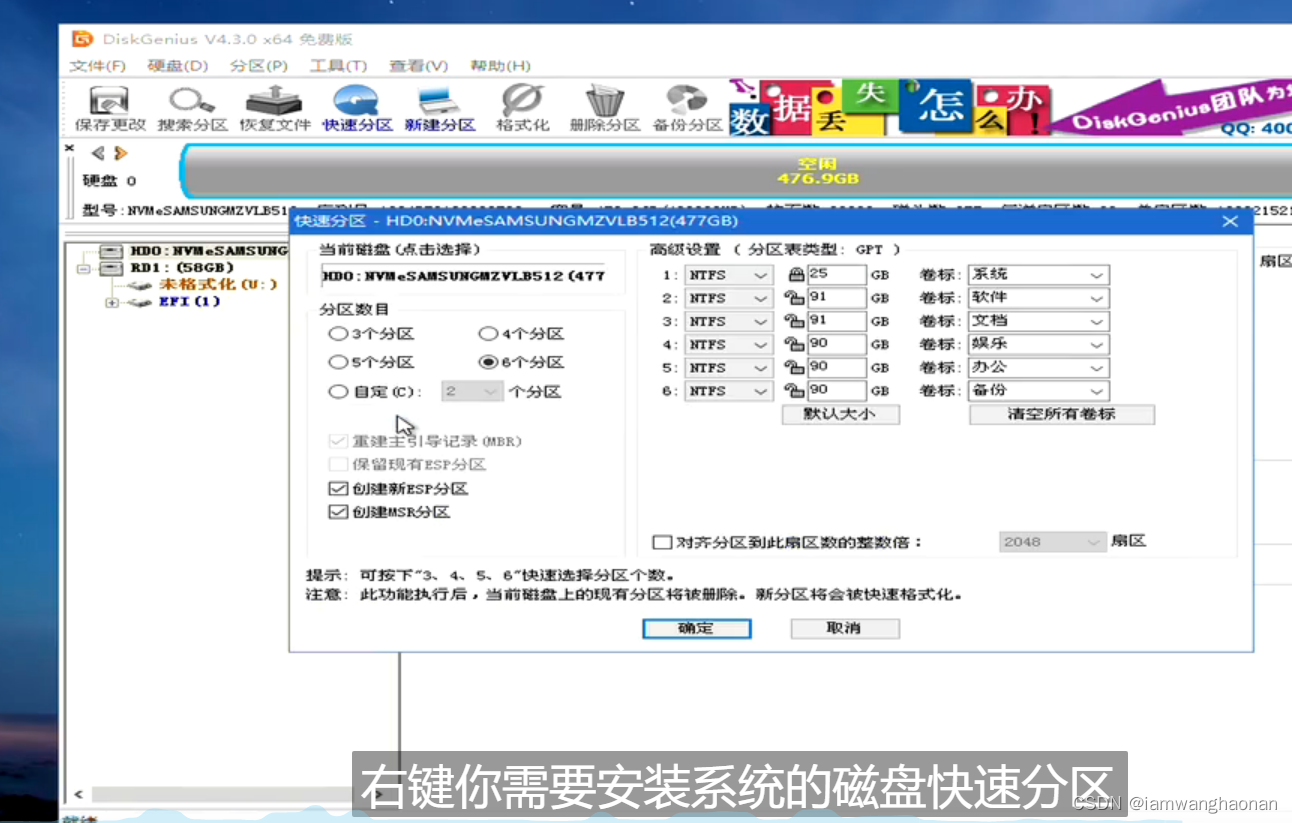Select HD0:NVMeSAMSUNG in the disk tree

coord(209,251)
